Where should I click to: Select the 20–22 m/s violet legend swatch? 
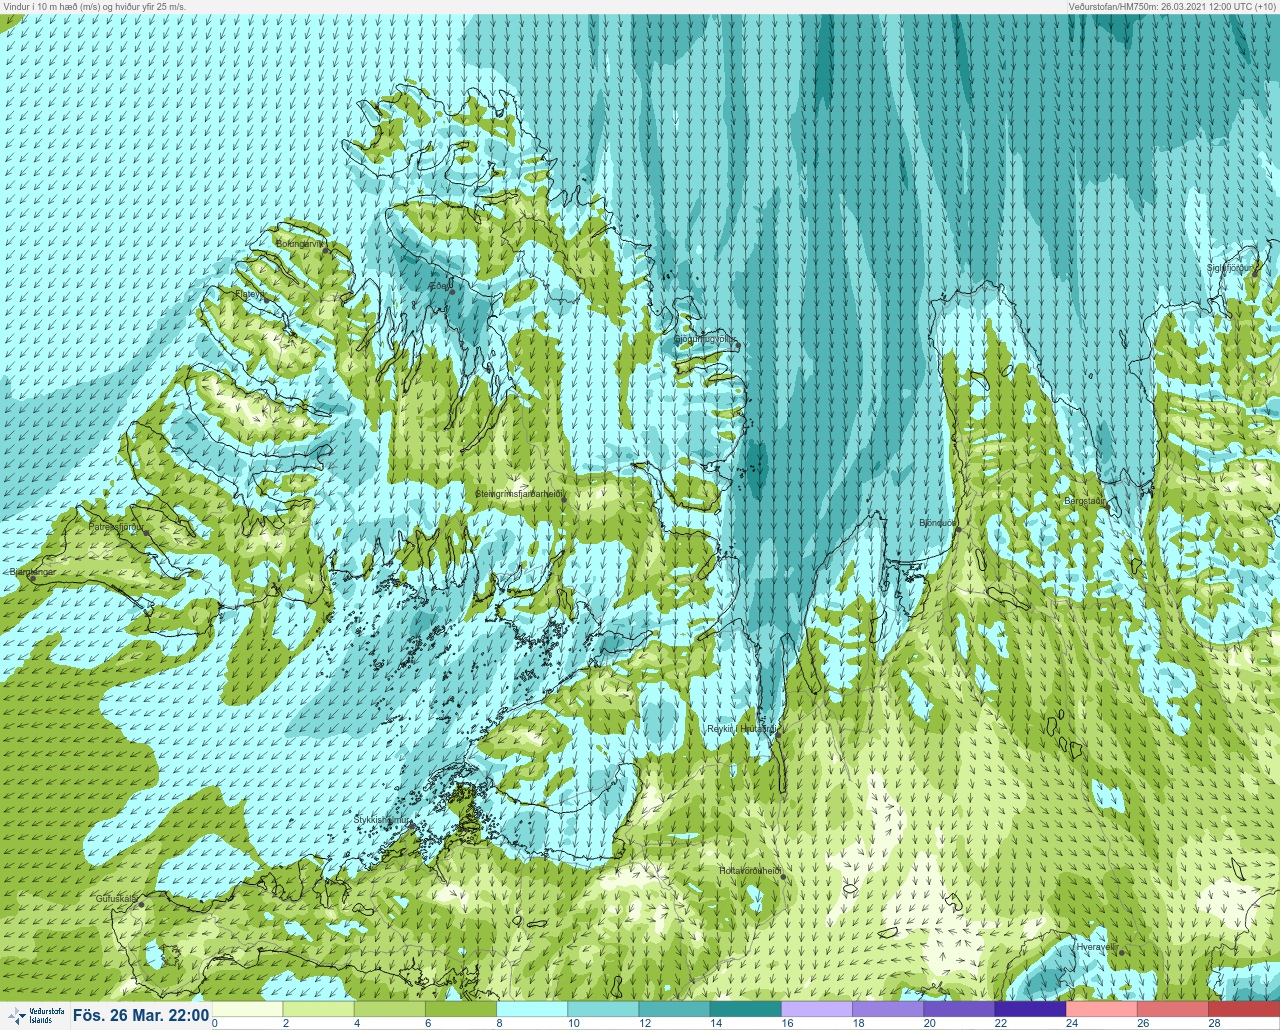click(x=959, y=1009)
